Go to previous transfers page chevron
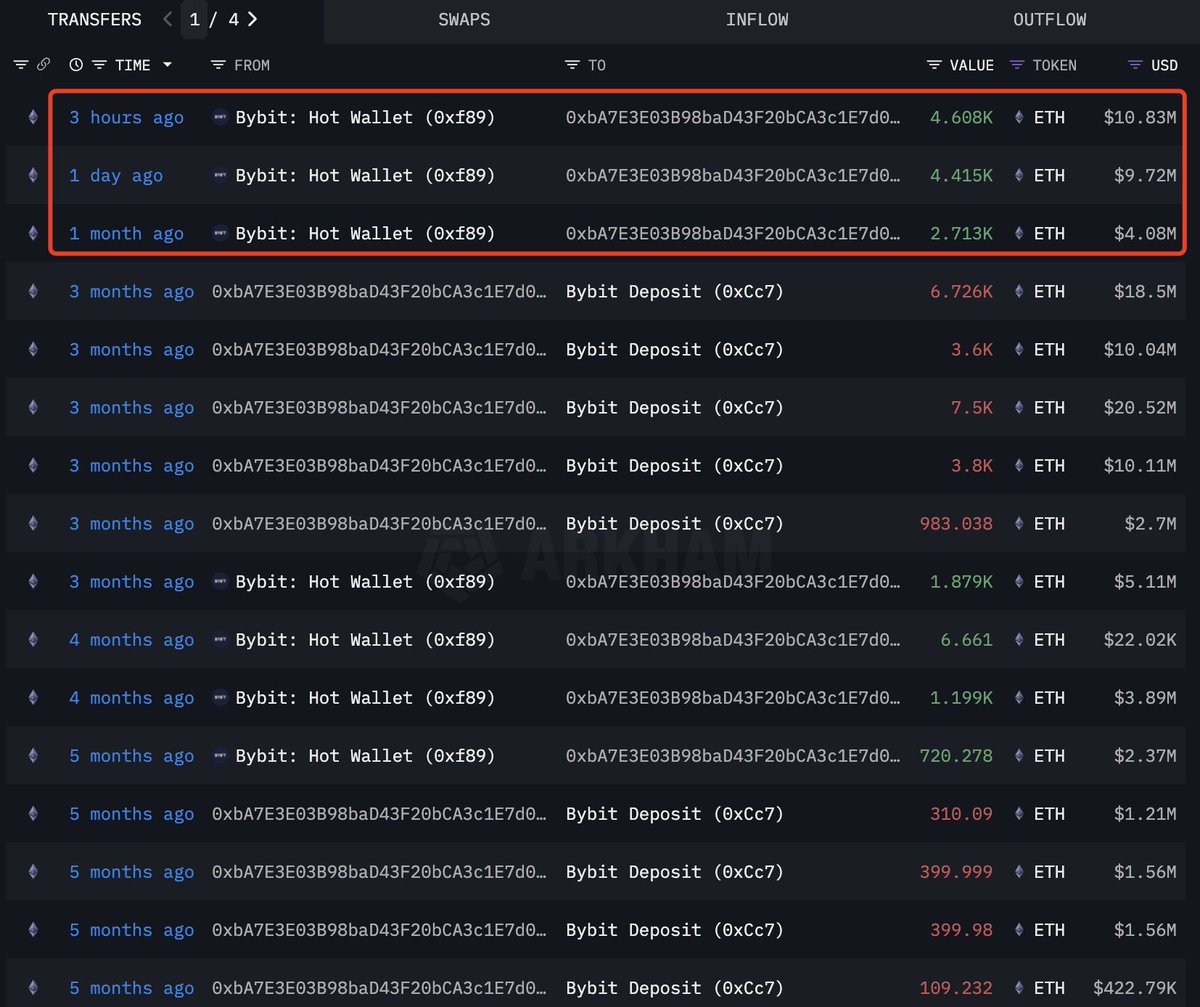Viewport: 1200px width, 1007px height. (x=167, y=19)
